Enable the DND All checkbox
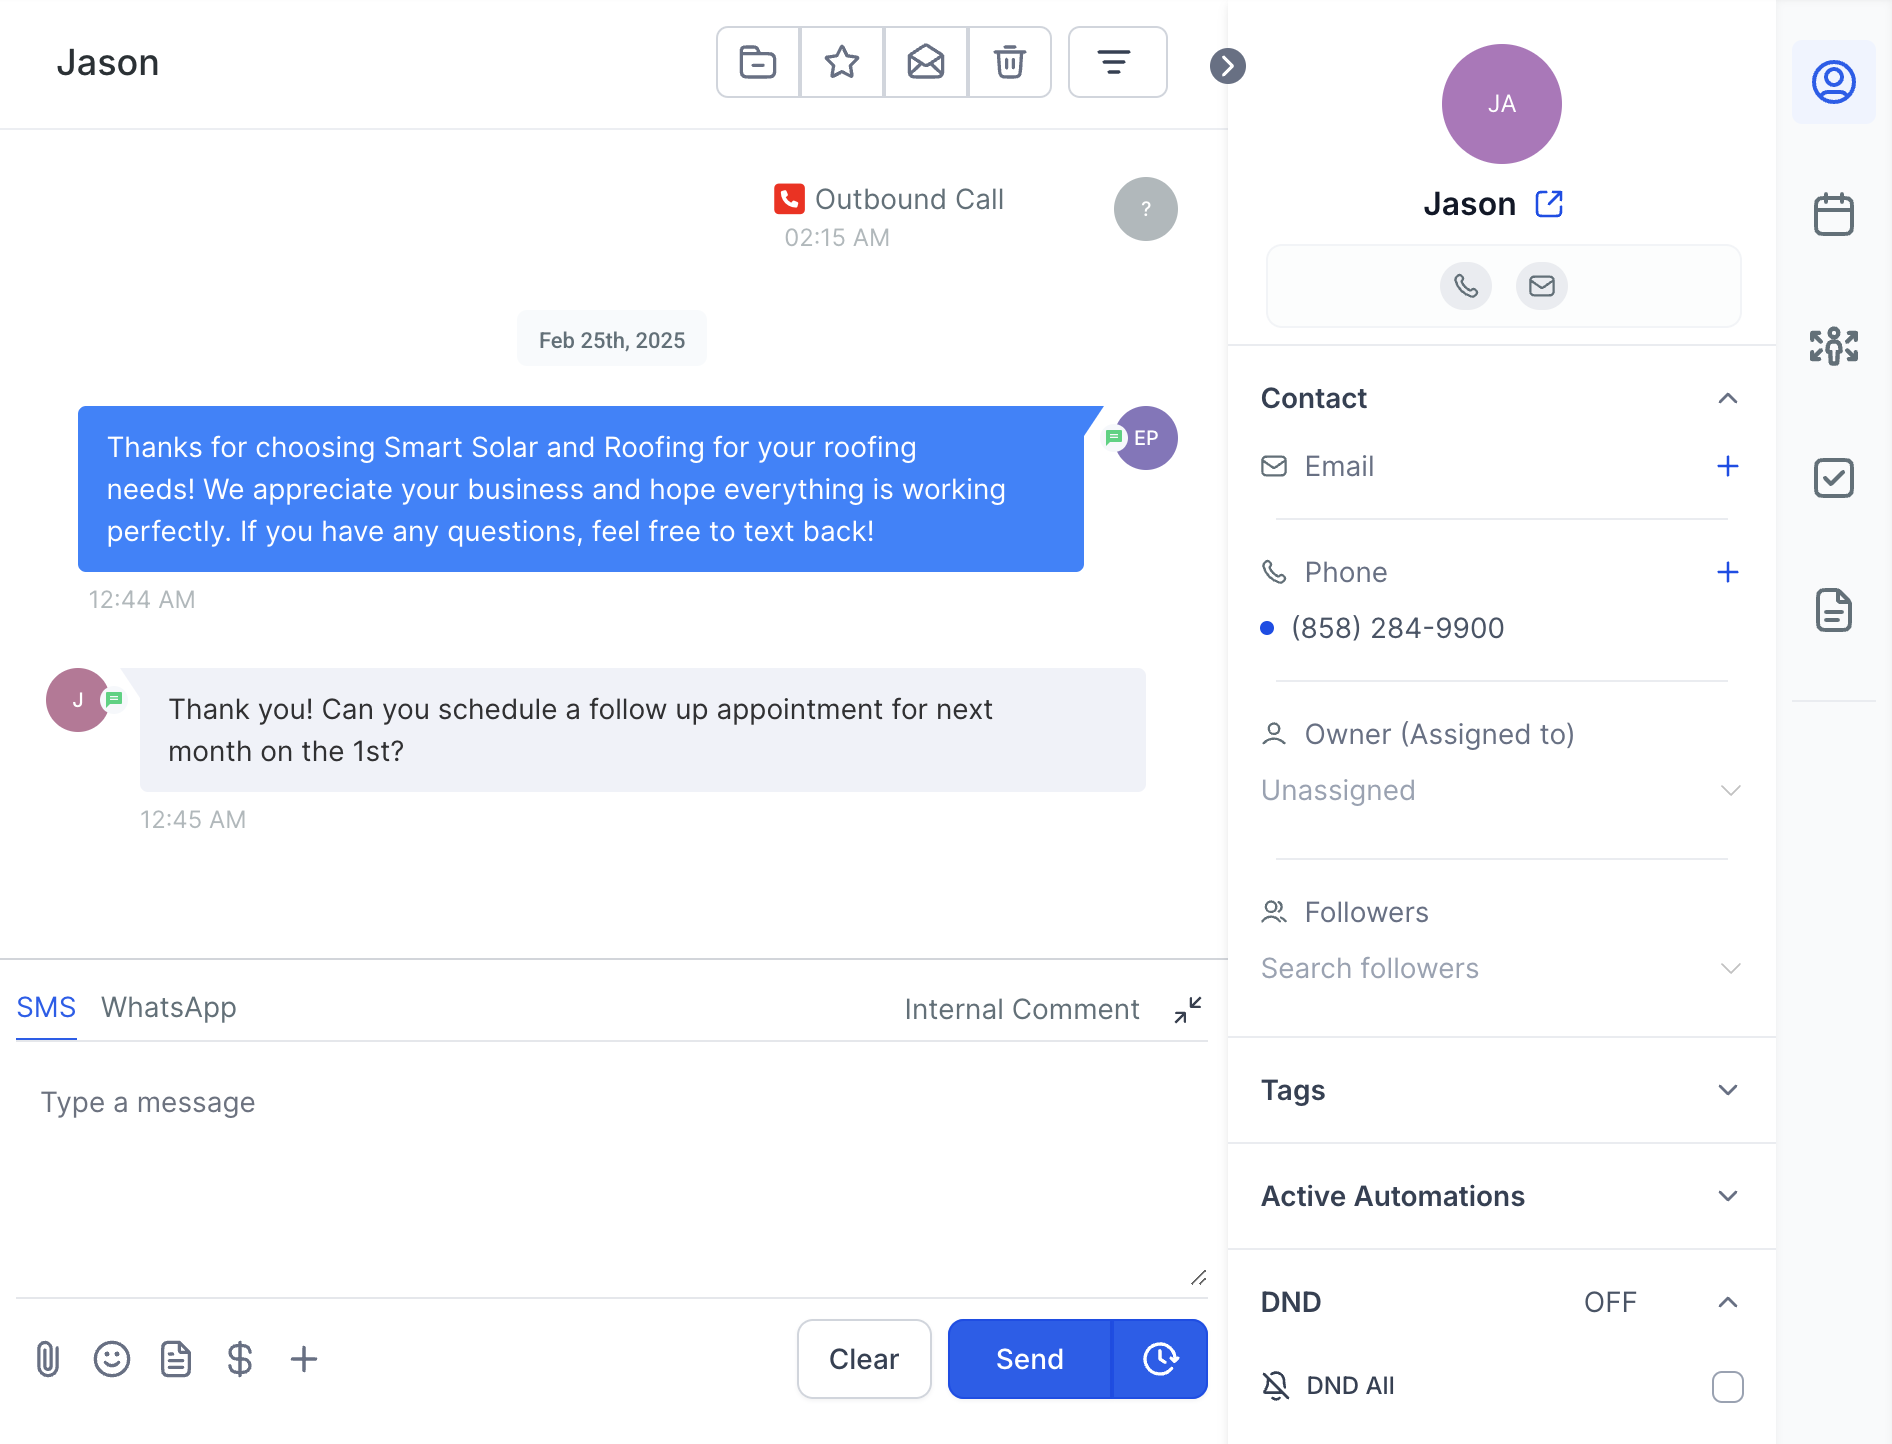 [1727, 1386]
